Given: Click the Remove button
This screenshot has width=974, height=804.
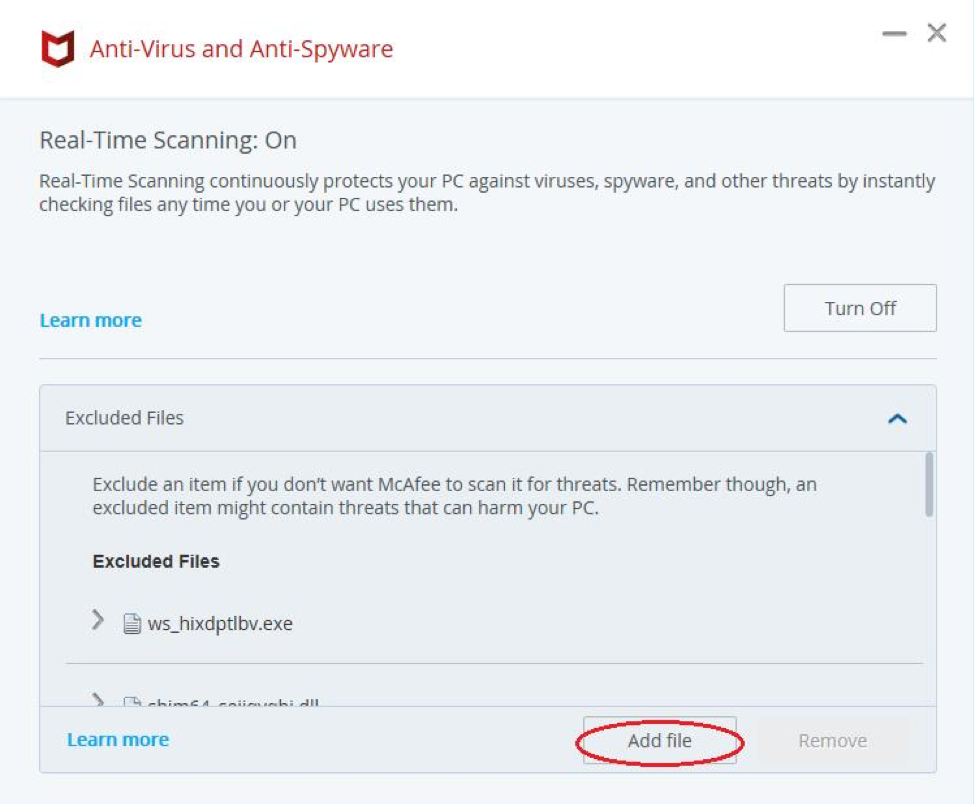Looking at the screenshot, I should [x=832, y=740].
